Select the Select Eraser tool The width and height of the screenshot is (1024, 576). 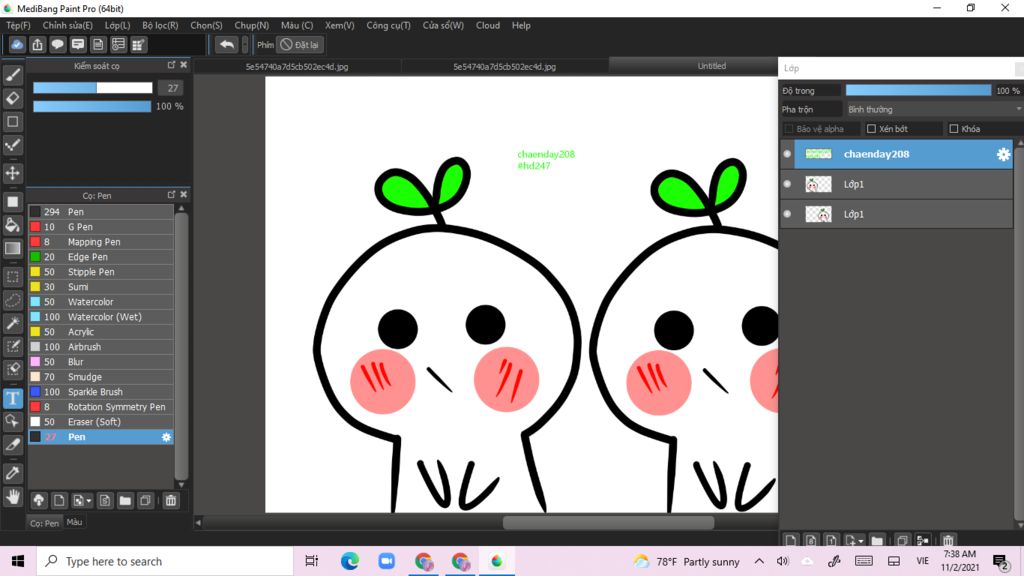pos(12,369)
